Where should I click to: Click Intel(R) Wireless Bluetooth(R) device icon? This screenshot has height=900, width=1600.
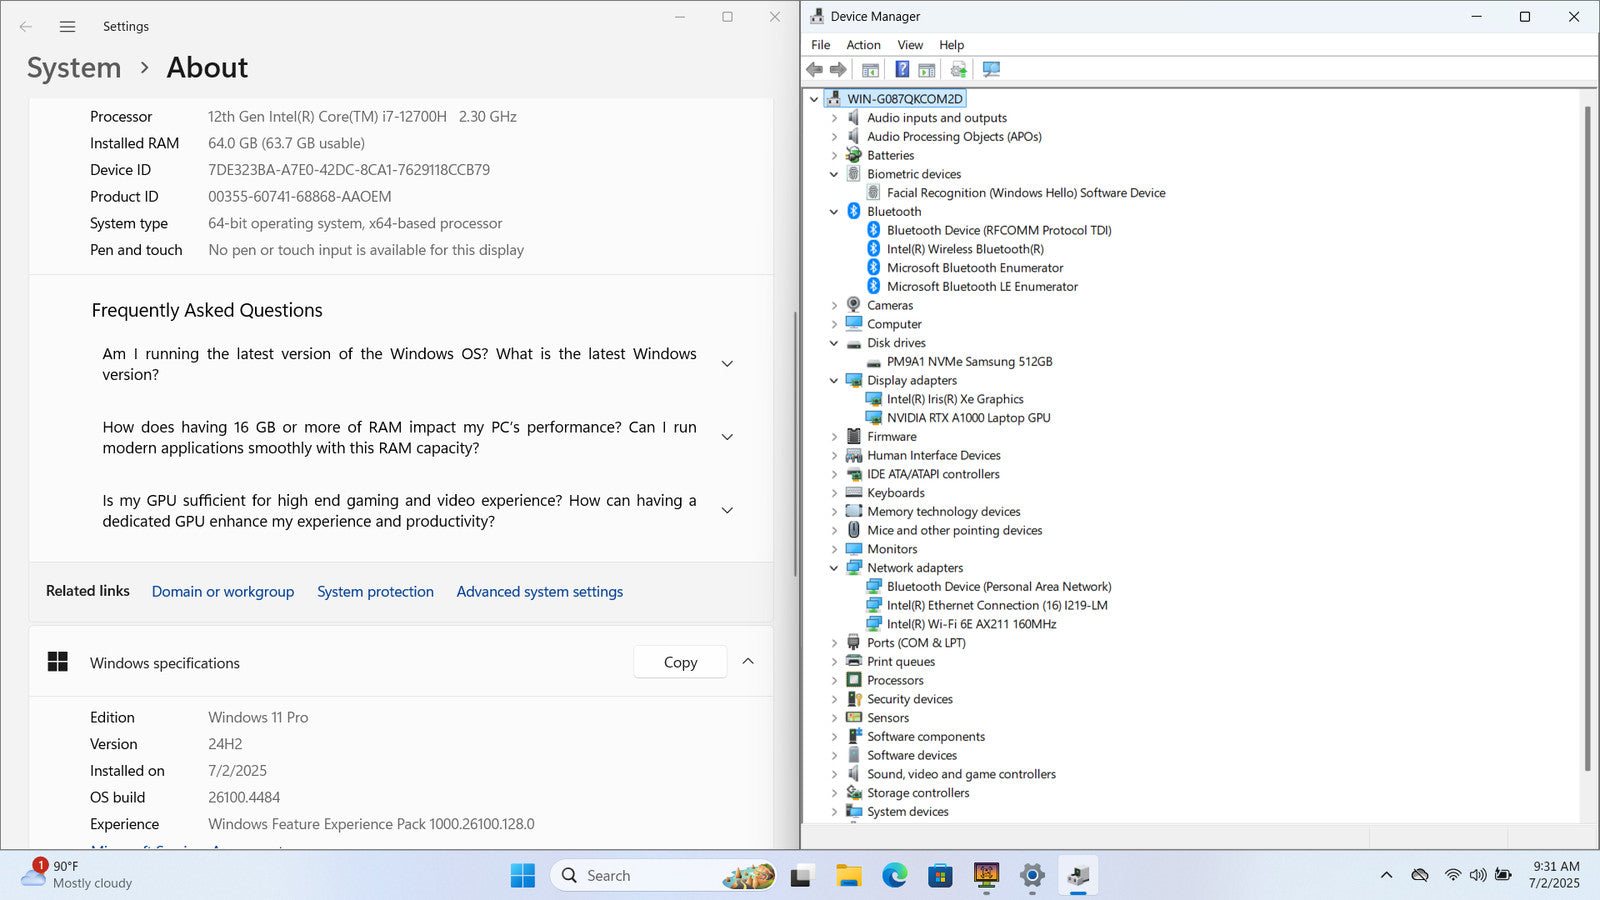(874, 249)
